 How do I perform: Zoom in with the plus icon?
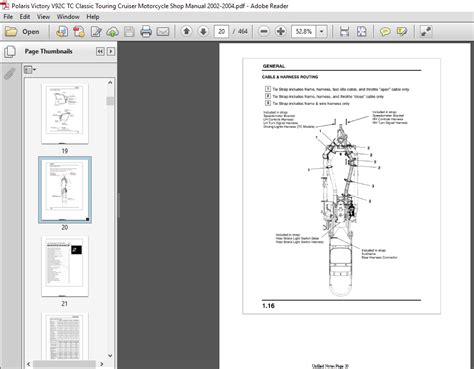[281, 32]
